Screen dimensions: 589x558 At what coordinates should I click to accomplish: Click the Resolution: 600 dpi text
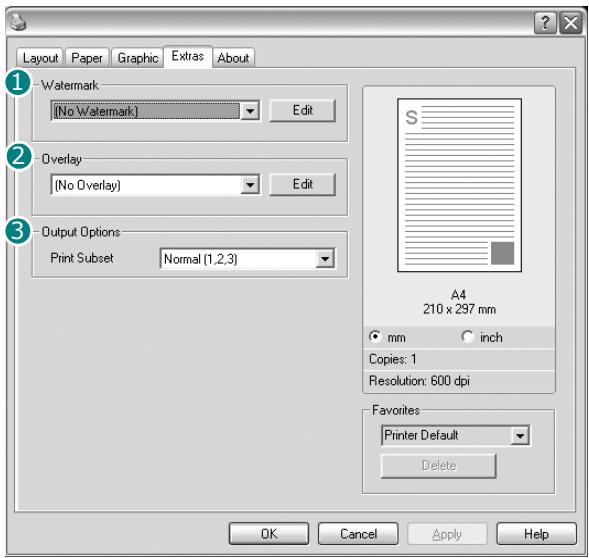click(419, 381)
